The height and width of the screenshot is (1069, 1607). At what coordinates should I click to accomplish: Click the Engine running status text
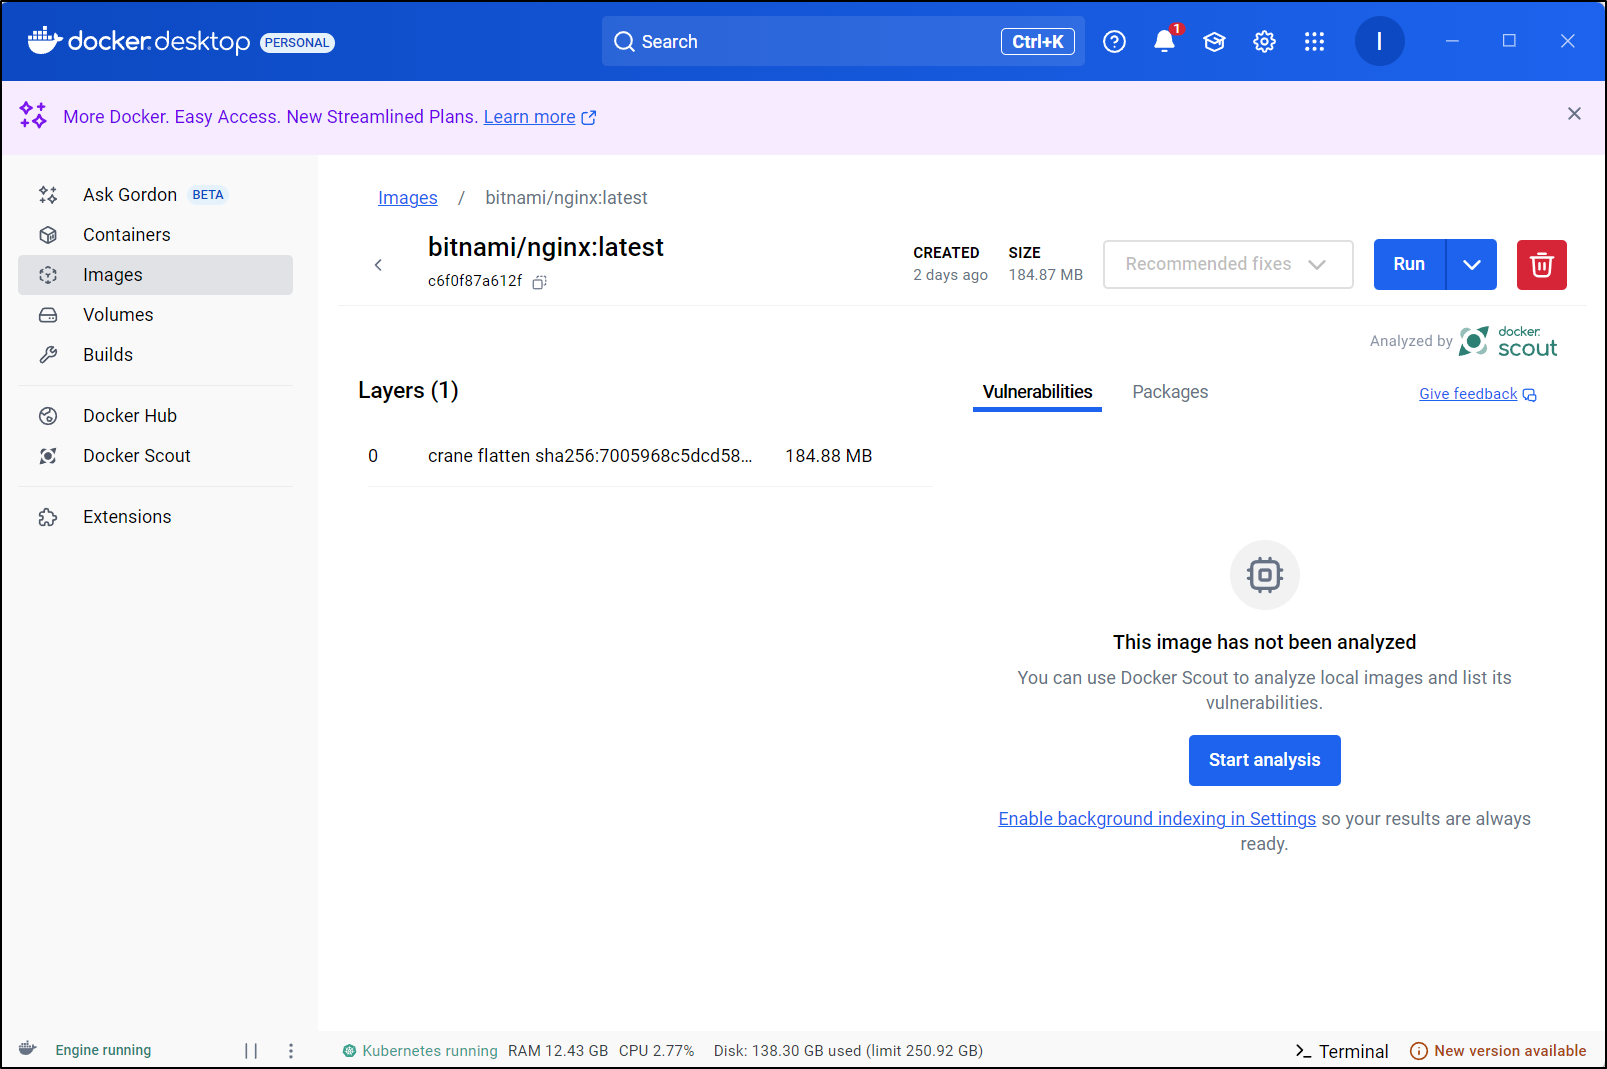(103, 1050)
